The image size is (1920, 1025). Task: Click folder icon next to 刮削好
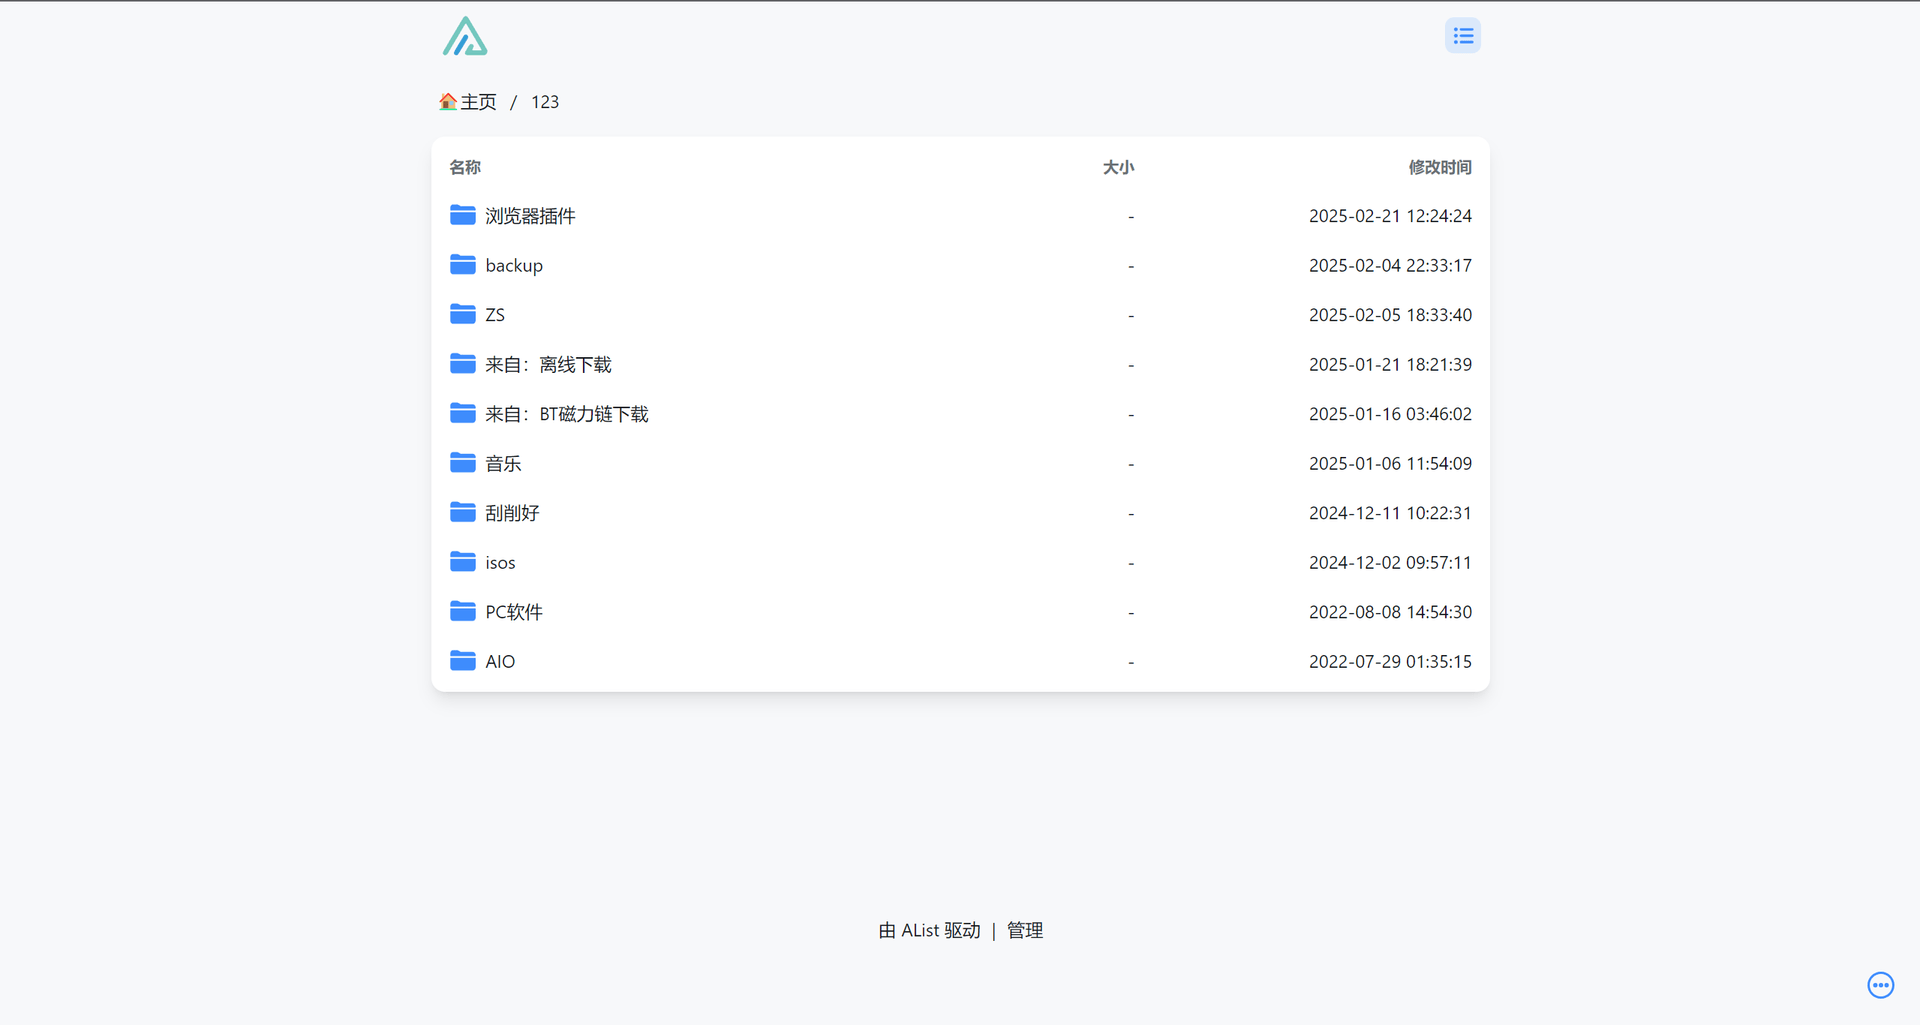pos(463,512)
